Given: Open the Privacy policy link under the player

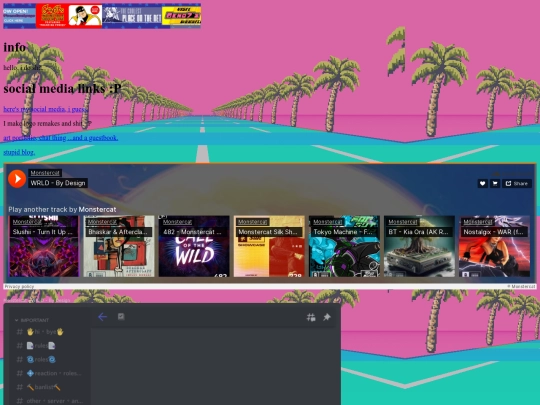Looking at the screenshot, I should click(19, 287).
